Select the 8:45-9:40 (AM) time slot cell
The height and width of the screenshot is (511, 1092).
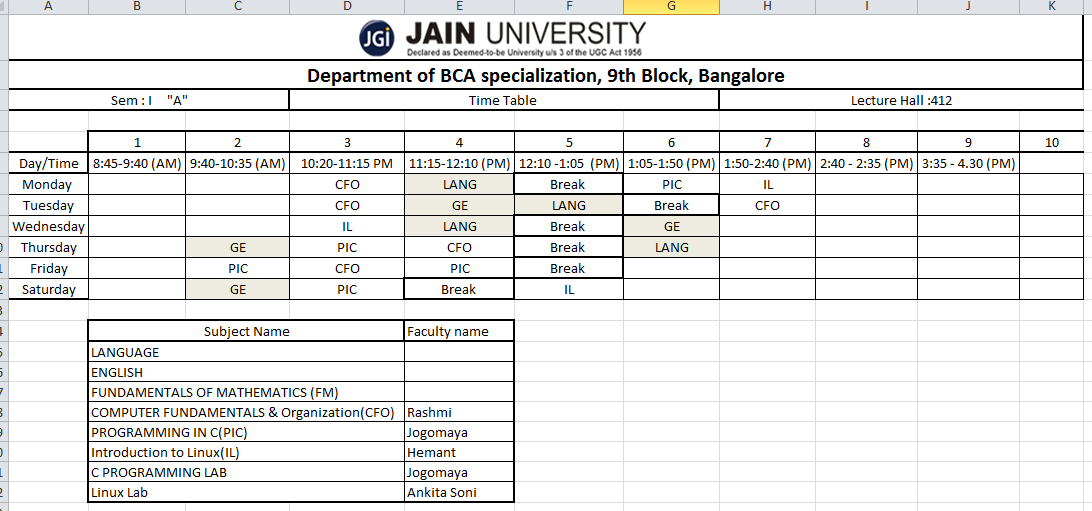point(137,164)
